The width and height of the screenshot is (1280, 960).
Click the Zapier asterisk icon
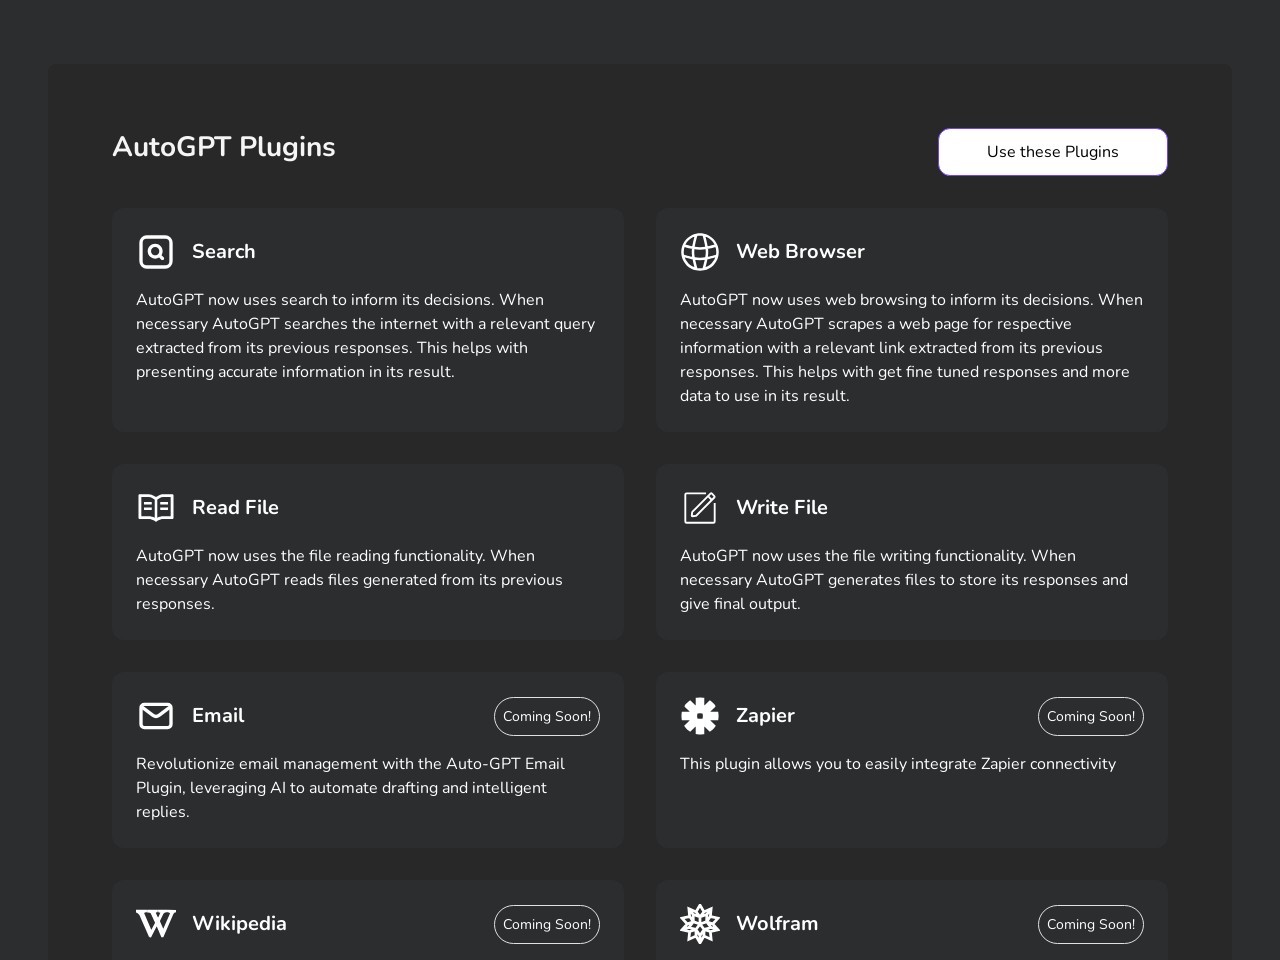point(700,716)
